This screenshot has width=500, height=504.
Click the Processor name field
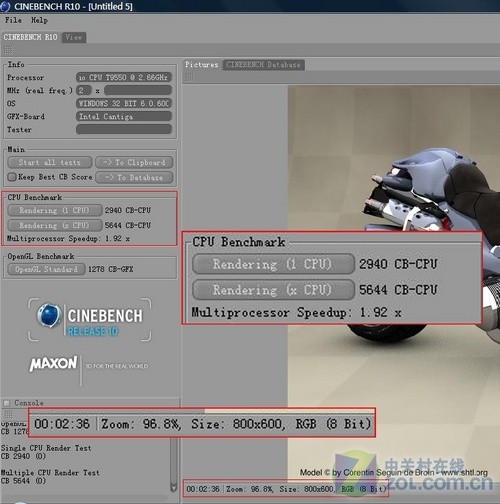[x=124, y=77]
